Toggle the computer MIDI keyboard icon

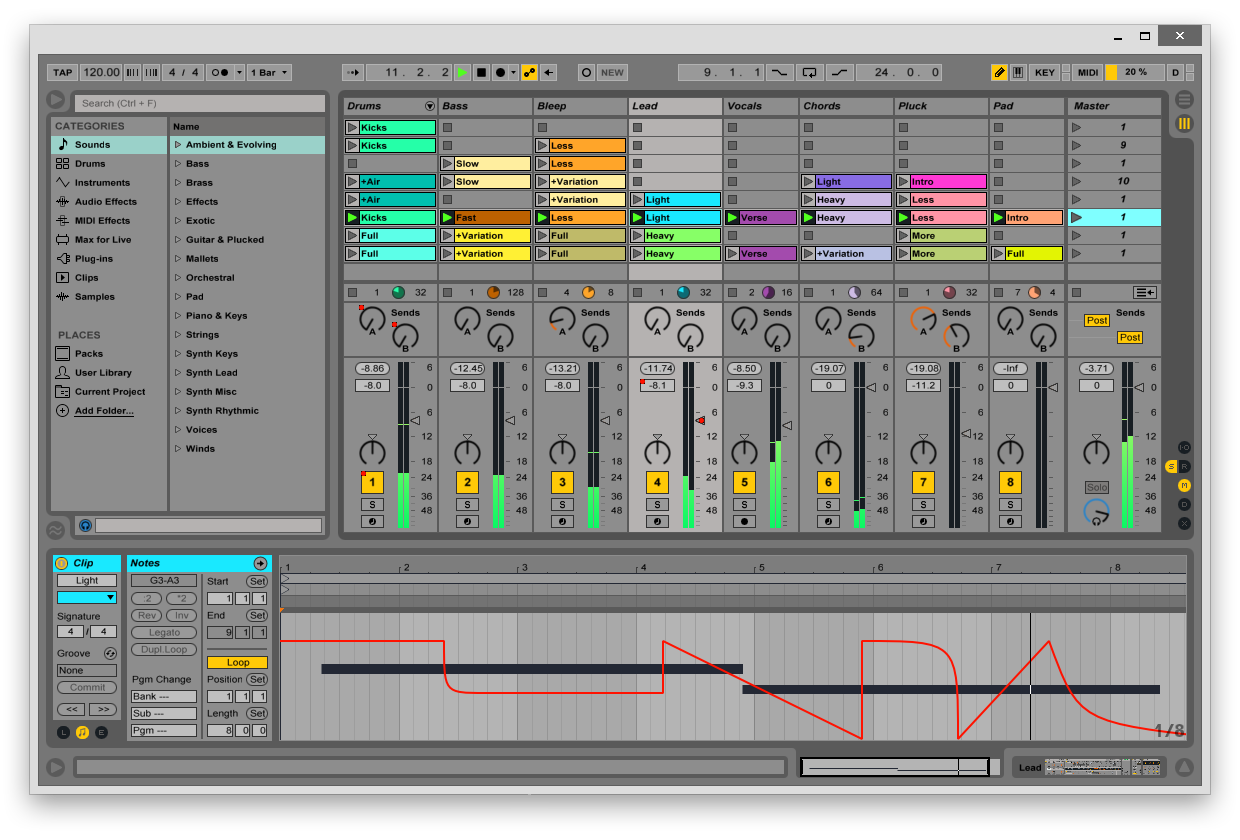(1018, 73)
